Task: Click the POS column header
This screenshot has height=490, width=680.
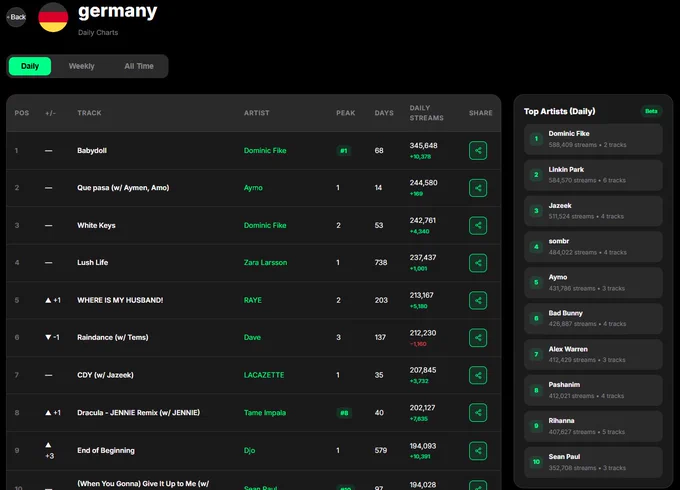Action: (22, 113)
